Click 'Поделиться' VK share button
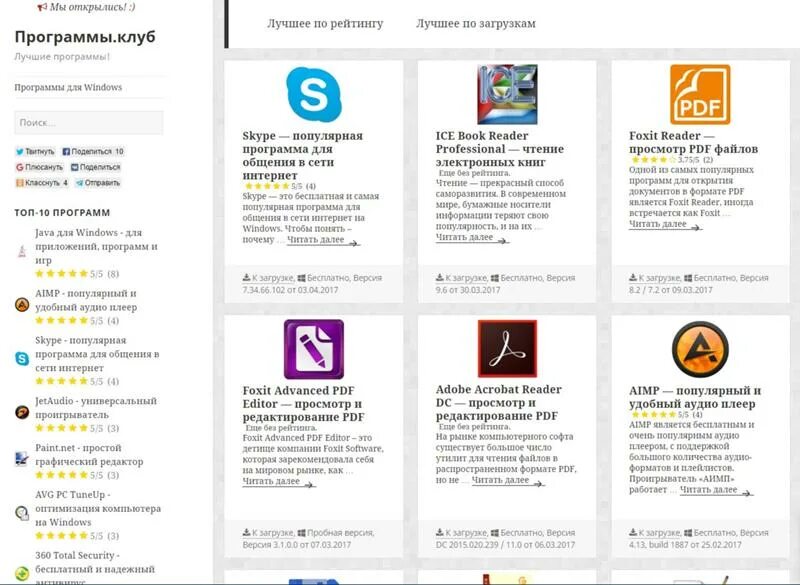Viewport: 800px width, 585px height. click(x=95, y=167)
